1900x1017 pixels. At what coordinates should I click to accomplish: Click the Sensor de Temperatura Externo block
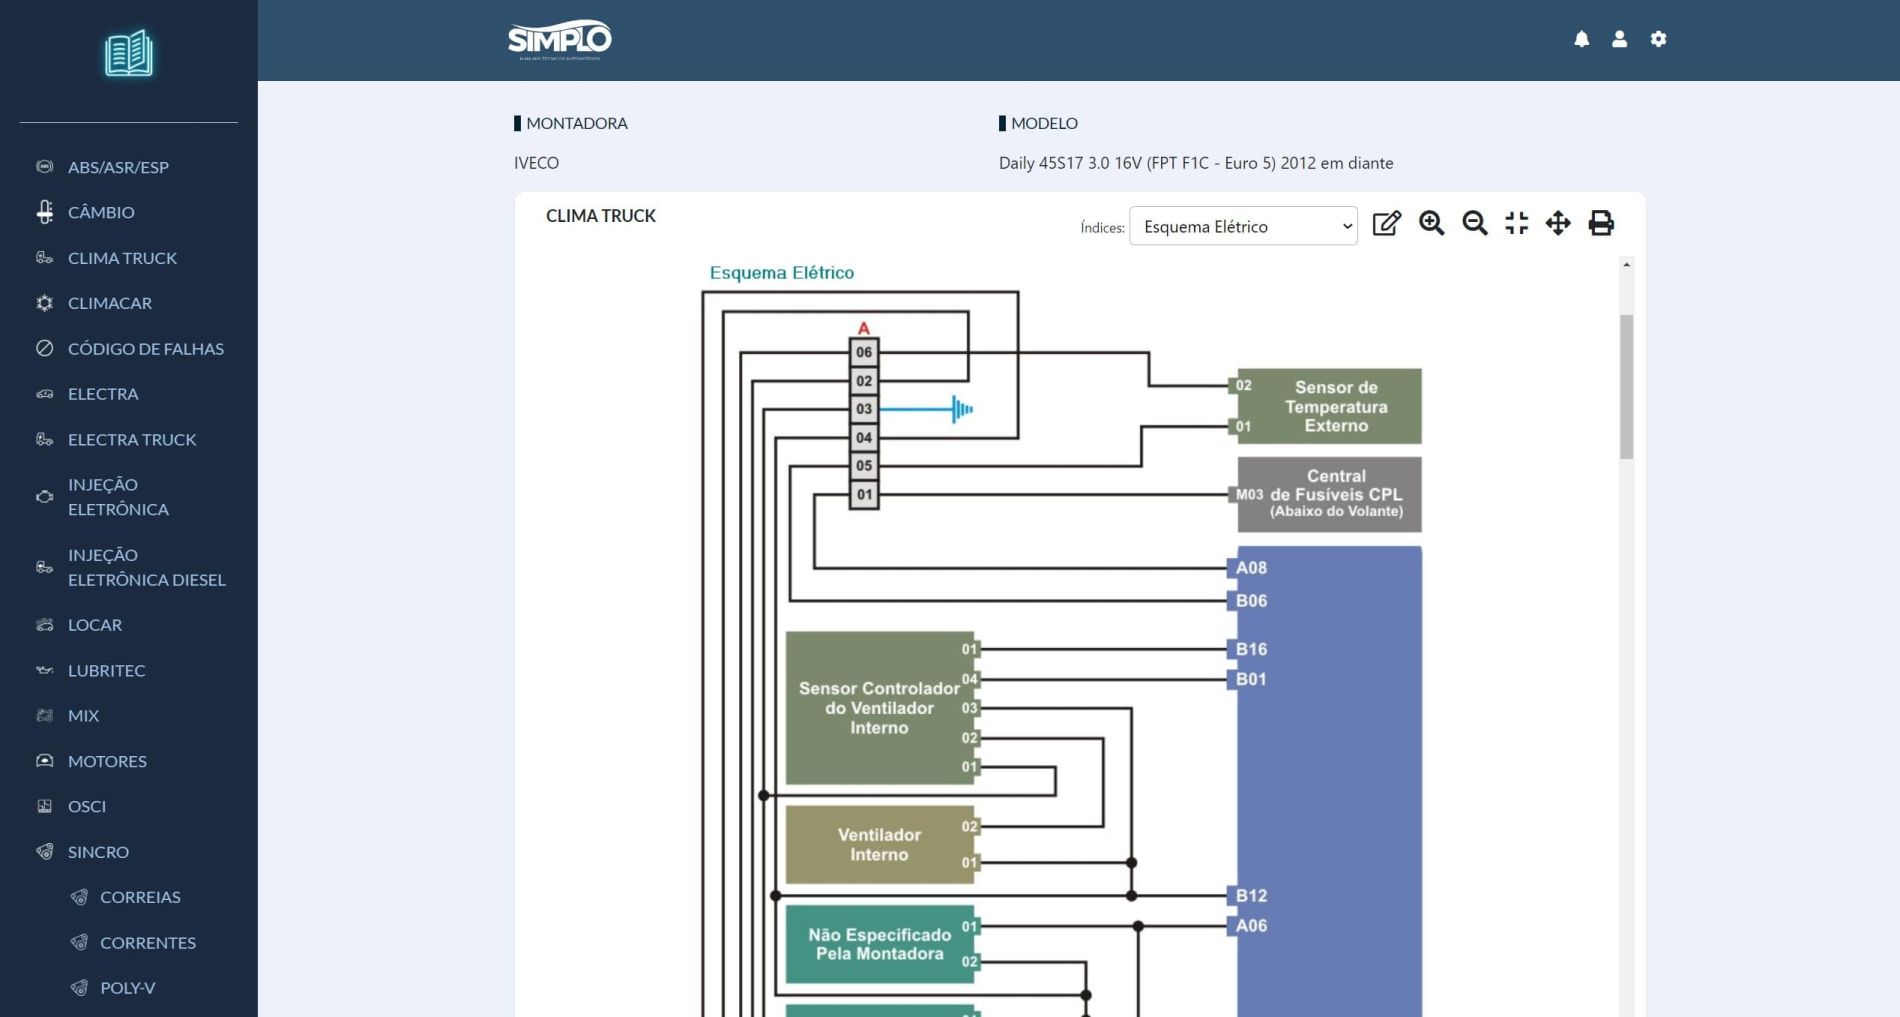(x=1334, y=406)
